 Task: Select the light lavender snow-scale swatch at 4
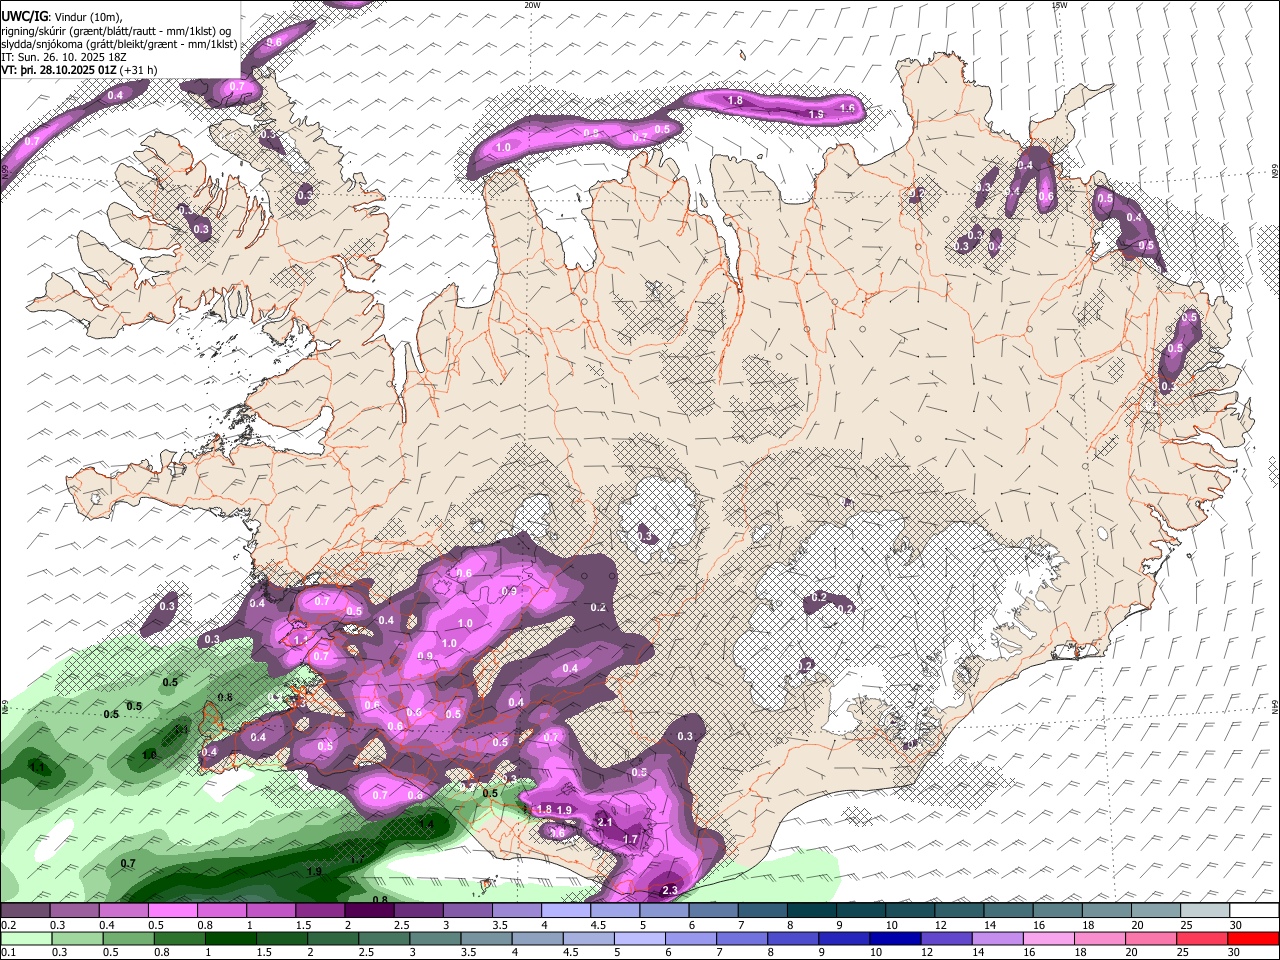tap(566, 910)
